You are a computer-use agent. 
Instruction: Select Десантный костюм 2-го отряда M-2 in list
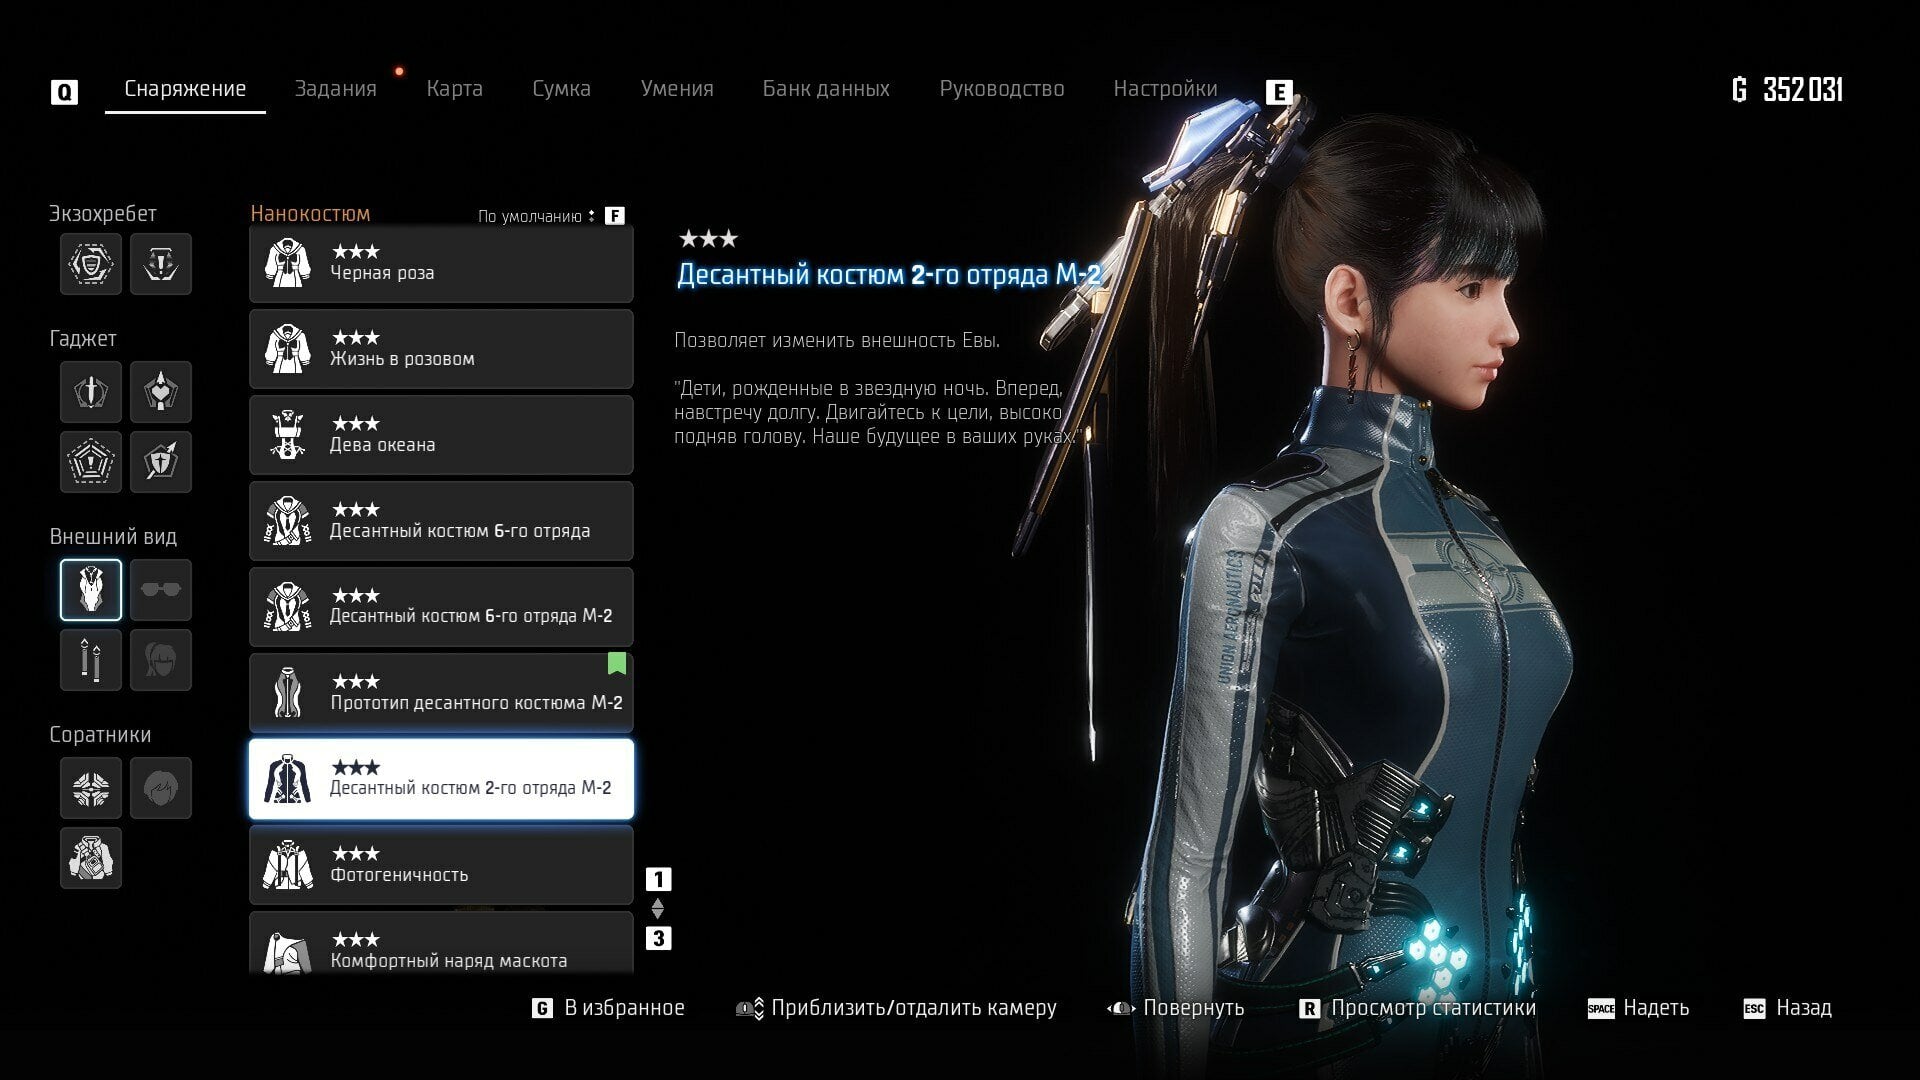point(441,779)
